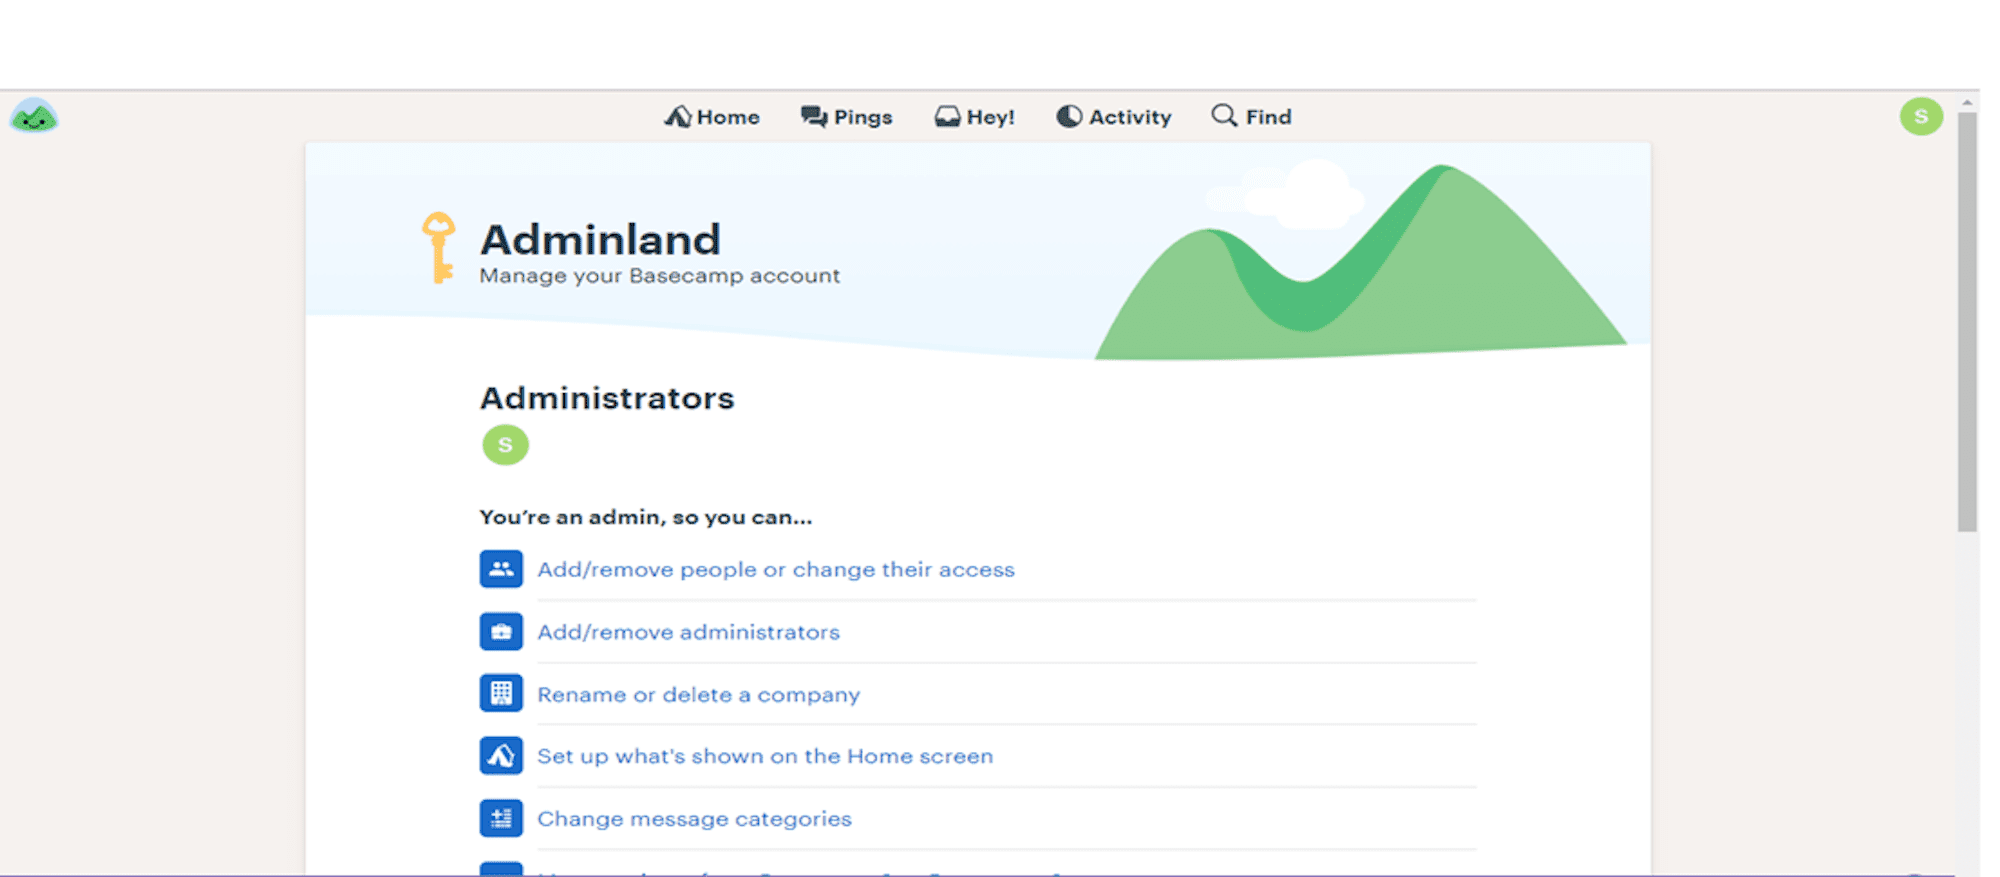The image size is (2000, 877).
Task: Open Change message categories link
Action: [694, 818]
